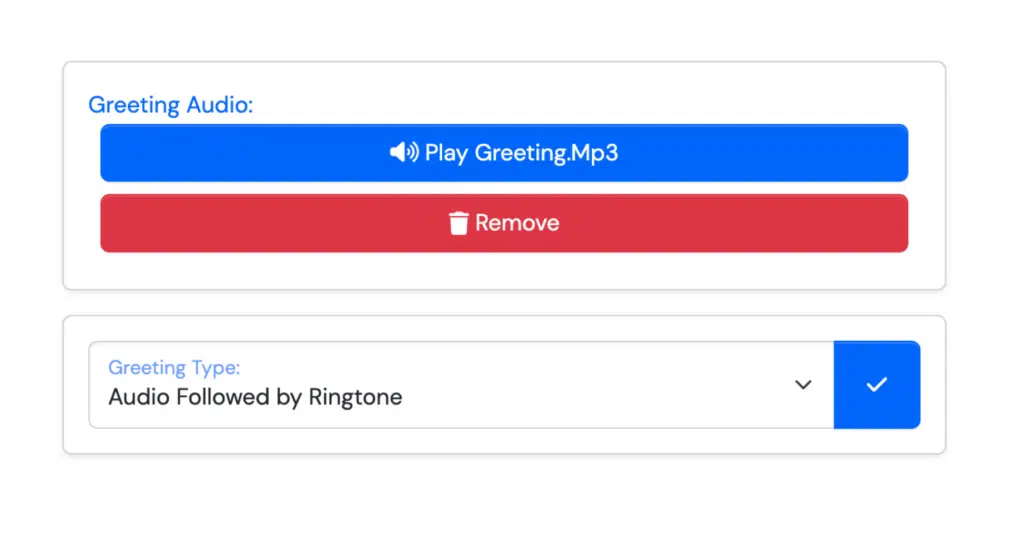Screen dimensions: 1024x546
Task: Start playback of the greeting file
Action: tap(504, 153)
